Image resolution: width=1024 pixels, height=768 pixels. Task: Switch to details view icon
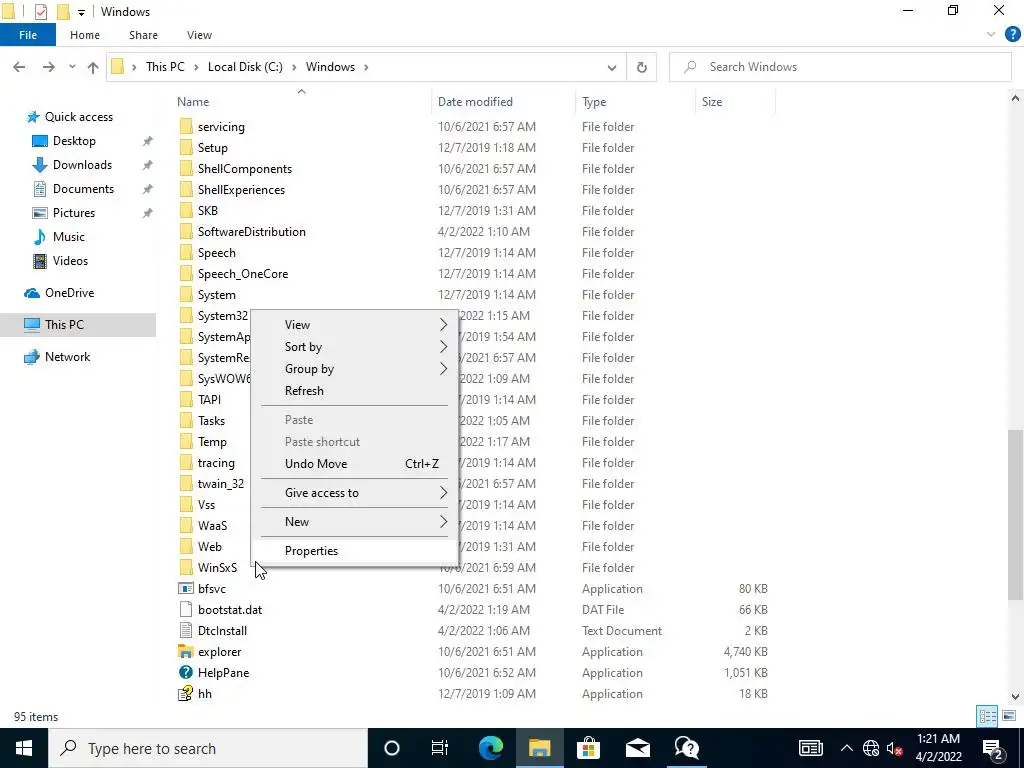click(x=987, y=716)
